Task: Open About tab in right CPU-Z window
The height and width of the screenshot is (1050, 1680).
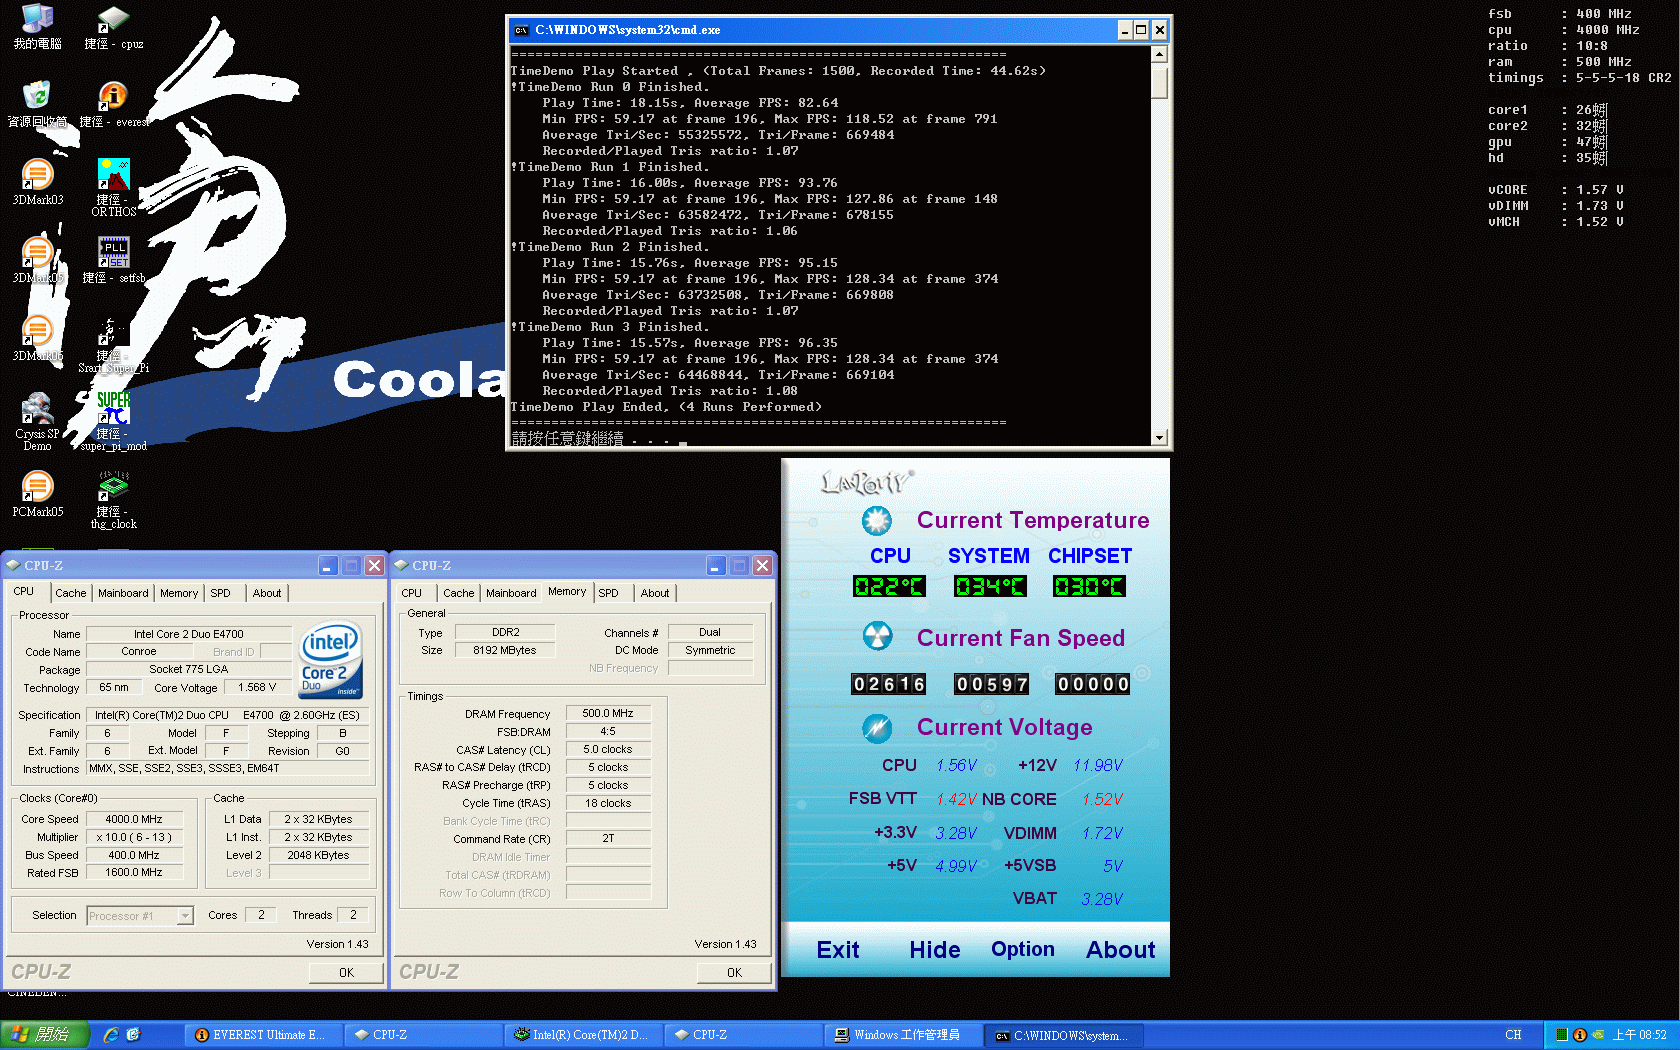Action: pyautogui.click(x=655, y=593)
